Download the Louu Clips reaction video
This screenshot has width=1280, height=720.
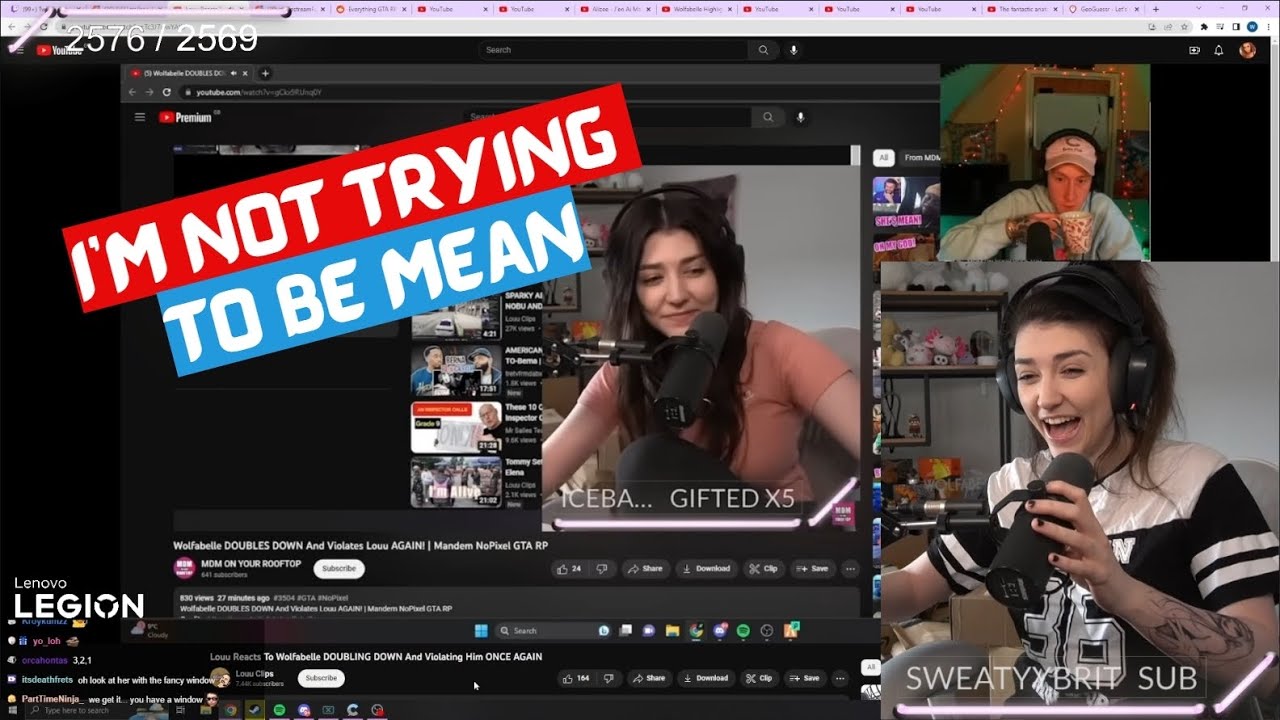point(706,678)
